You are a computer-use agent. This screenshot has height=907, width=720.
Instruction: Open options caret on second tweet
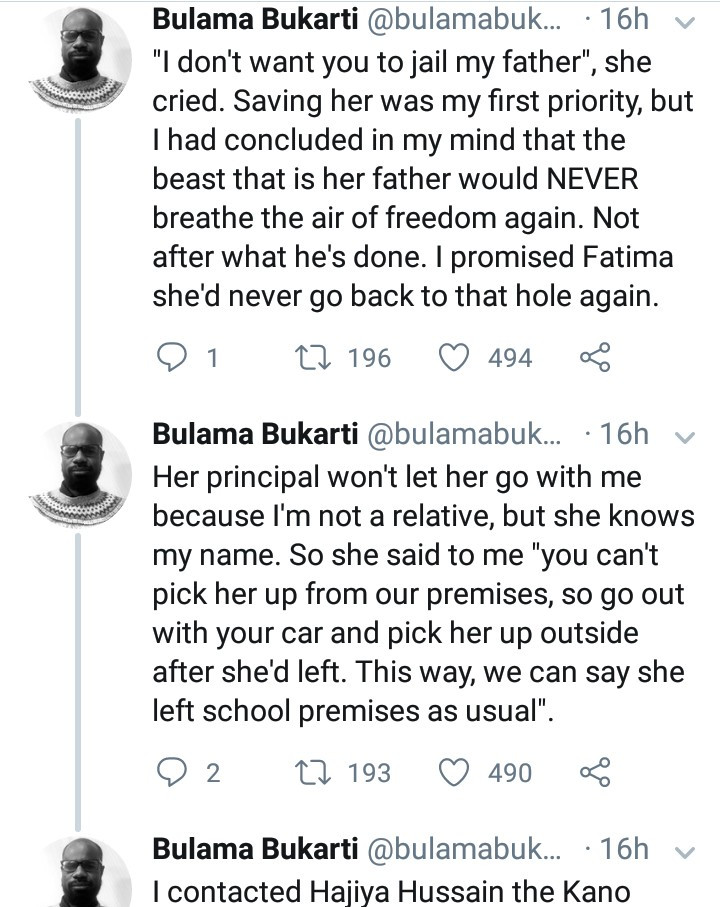(686, 437)
